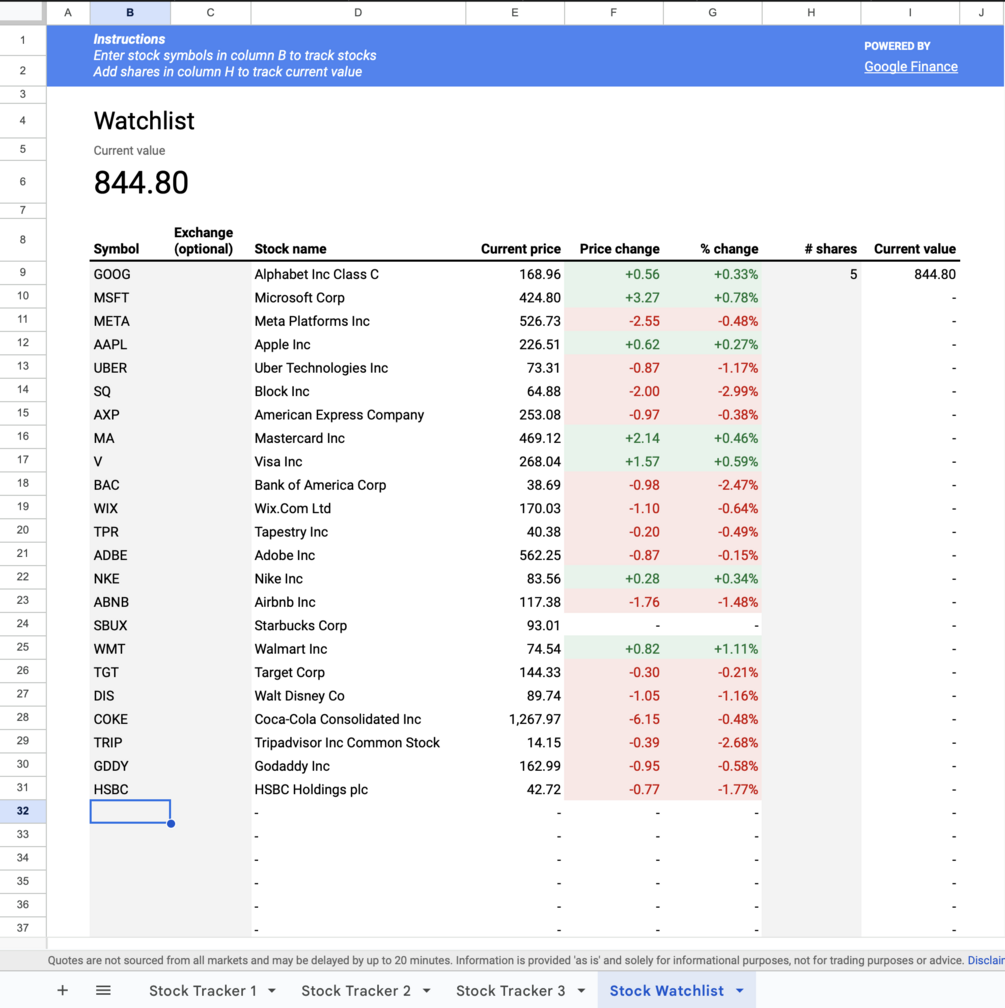1005x1008 pixels.
Task: Select the 1,267.97 current price cell
Action: coord(515,719)
